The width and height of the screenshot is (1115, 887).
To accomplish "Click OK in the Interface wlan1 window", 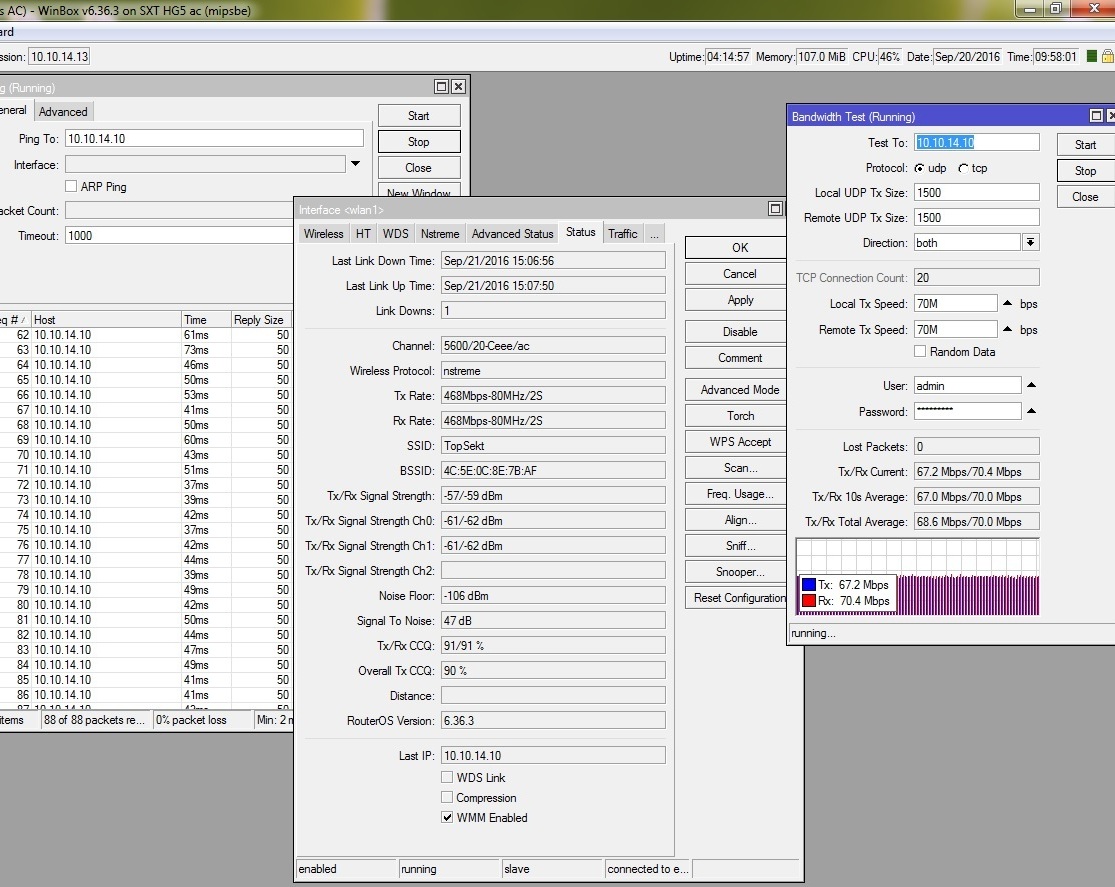I will pyautogui.click(x=737, y=248).
